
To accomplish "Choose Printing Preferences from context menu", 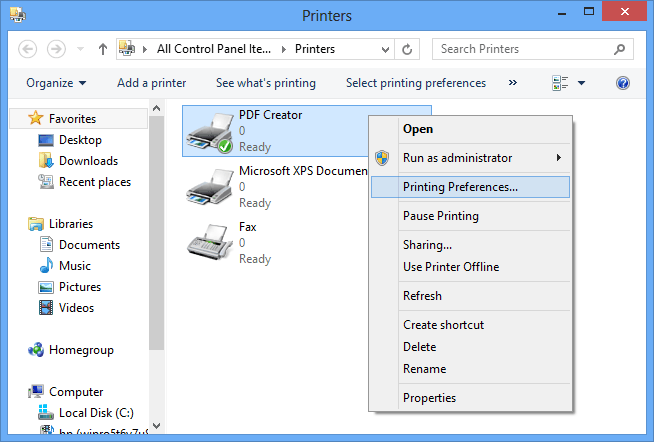I will point(460,187).
